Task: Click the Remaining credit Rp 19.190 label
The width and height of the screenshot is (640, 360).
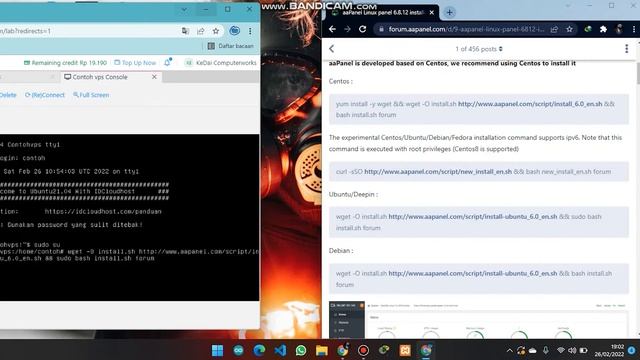Action: coord(65,63)
